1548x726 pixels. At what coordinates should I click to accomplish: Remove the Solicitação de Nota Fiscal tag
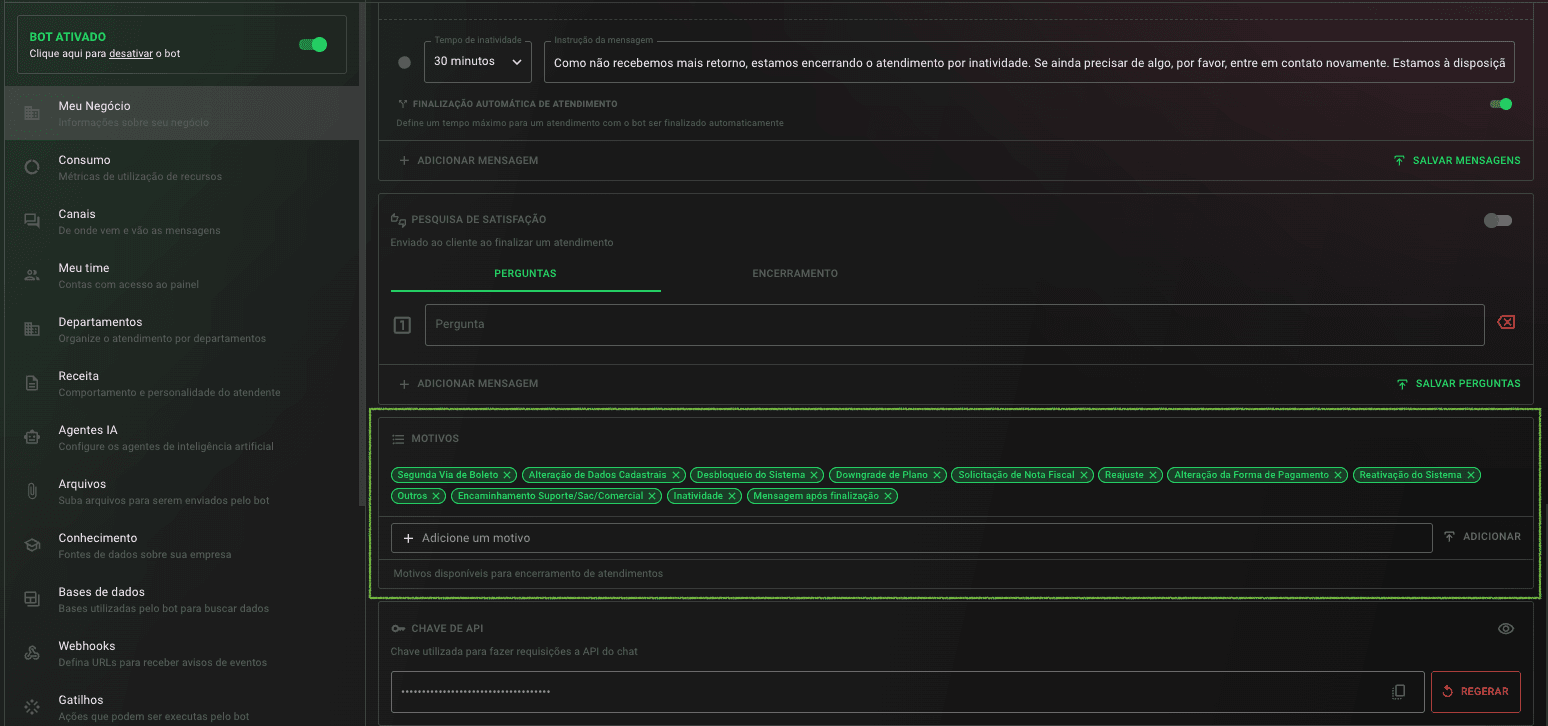pos(1084,475)
